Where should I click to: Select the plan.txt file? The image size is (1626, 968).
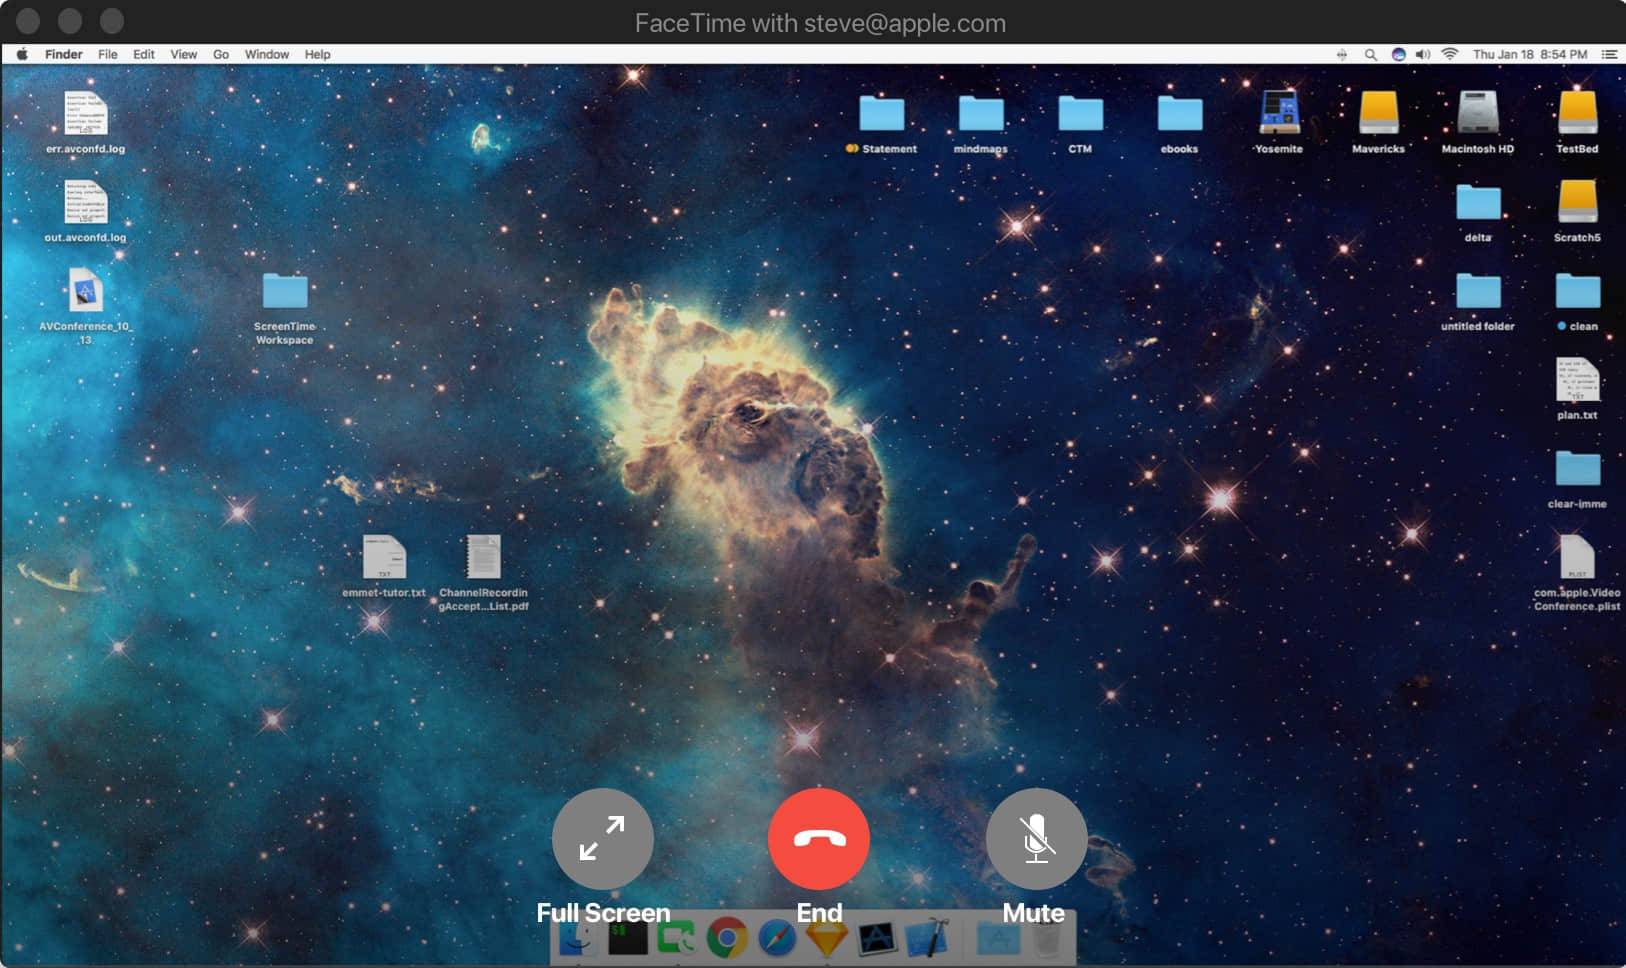pyautogui.click(x=1577, y=380)
